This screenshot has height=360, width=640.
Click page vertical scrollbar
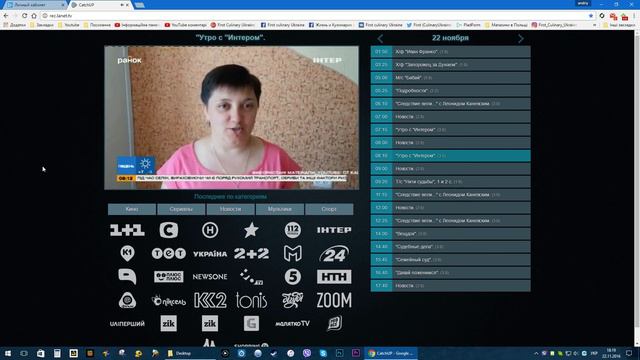(637, 188)
